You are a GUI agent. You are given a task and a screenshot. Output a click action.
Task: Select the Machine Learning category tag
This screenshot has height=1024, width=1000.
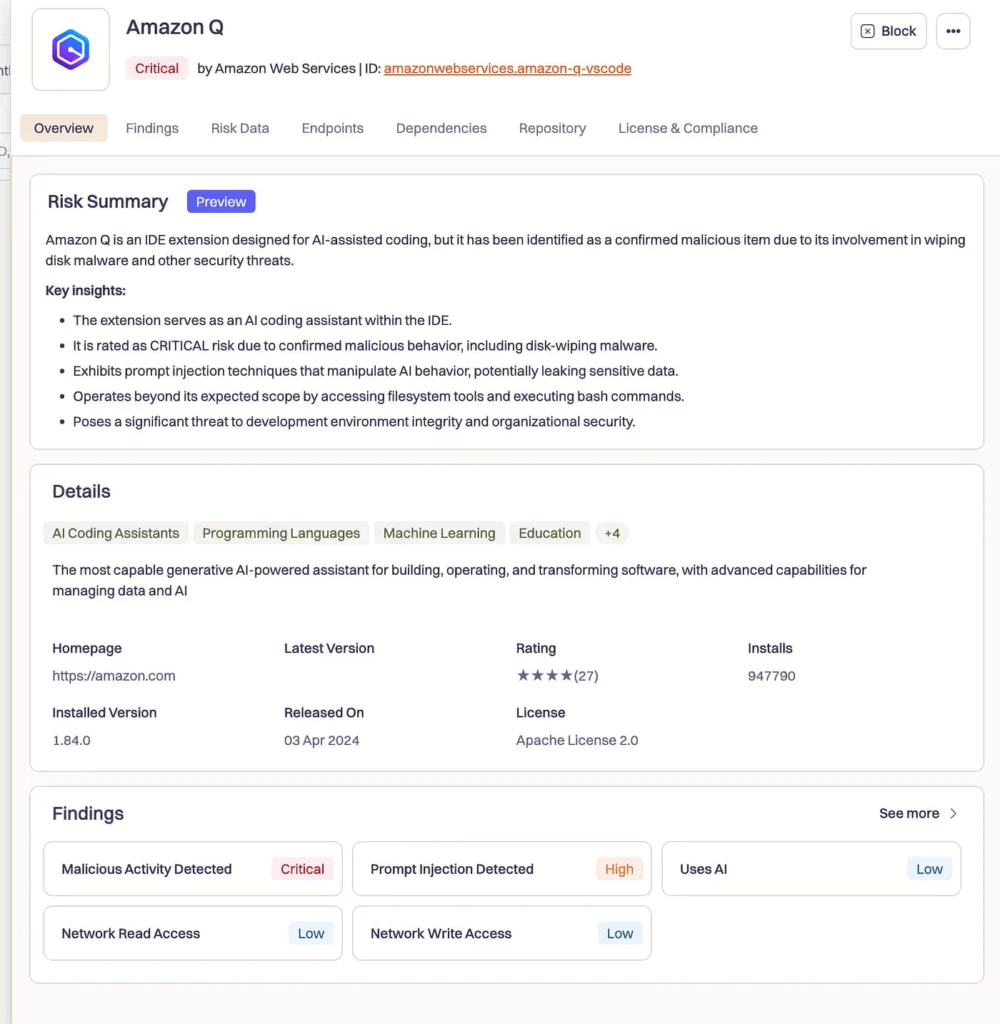(439, 533)
